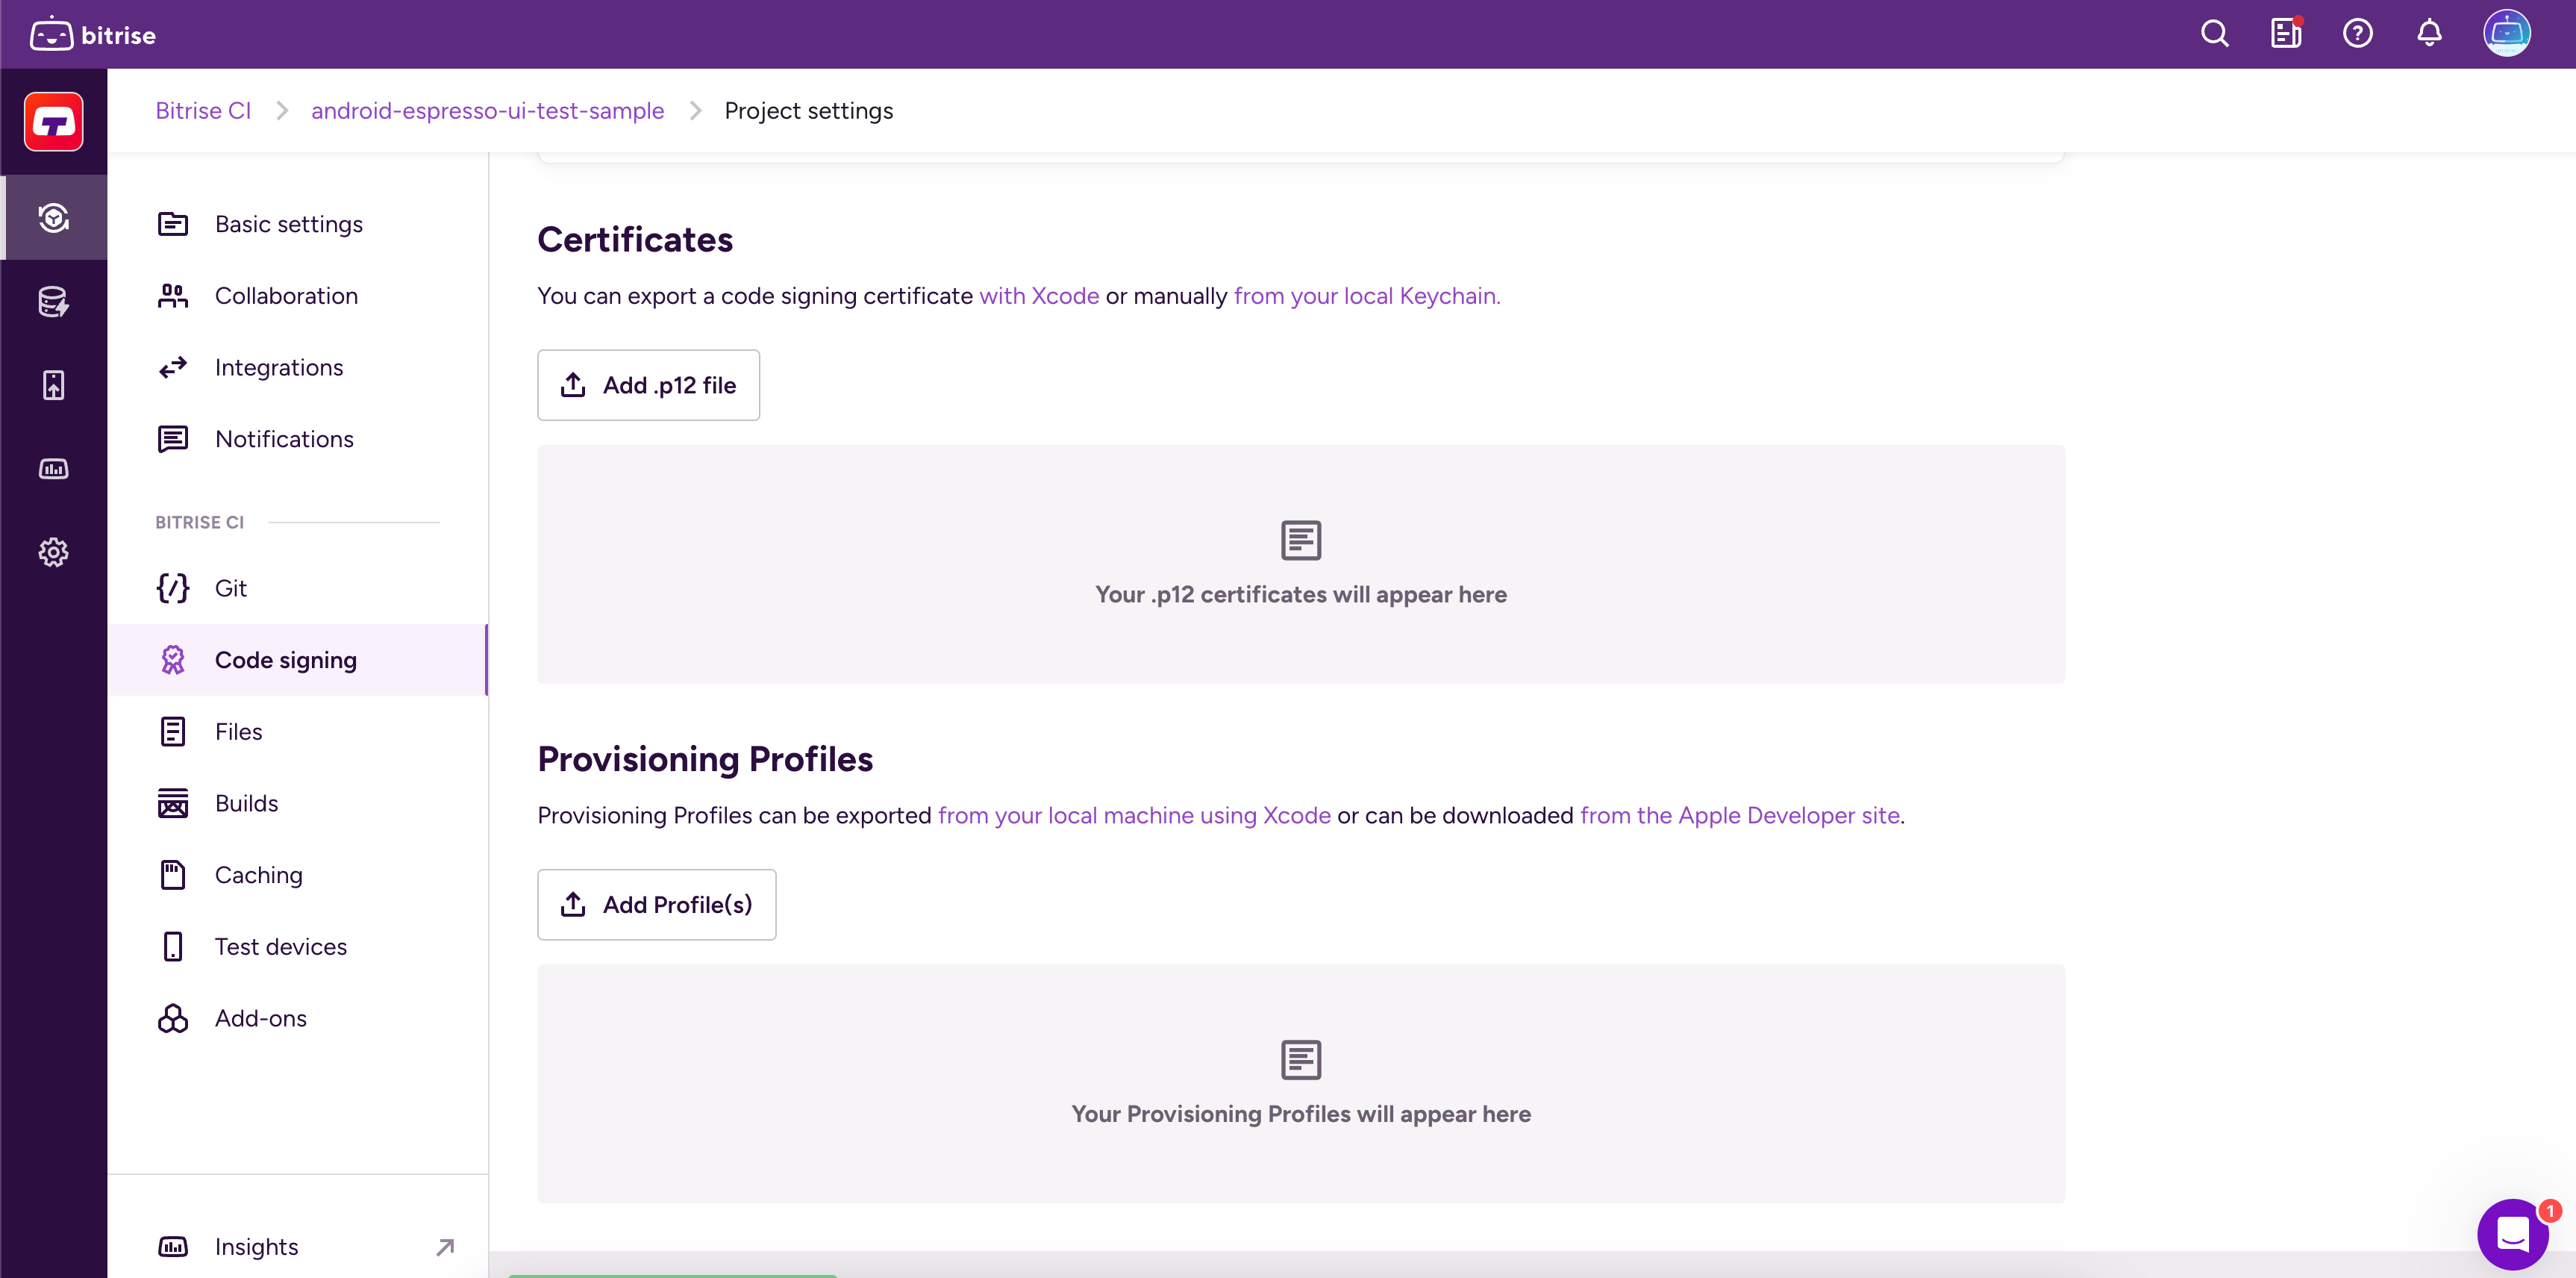Open 'from the Apple Developer site' link
This screenshot has height=1278, width=2576.
click(x=1739, y=815)
